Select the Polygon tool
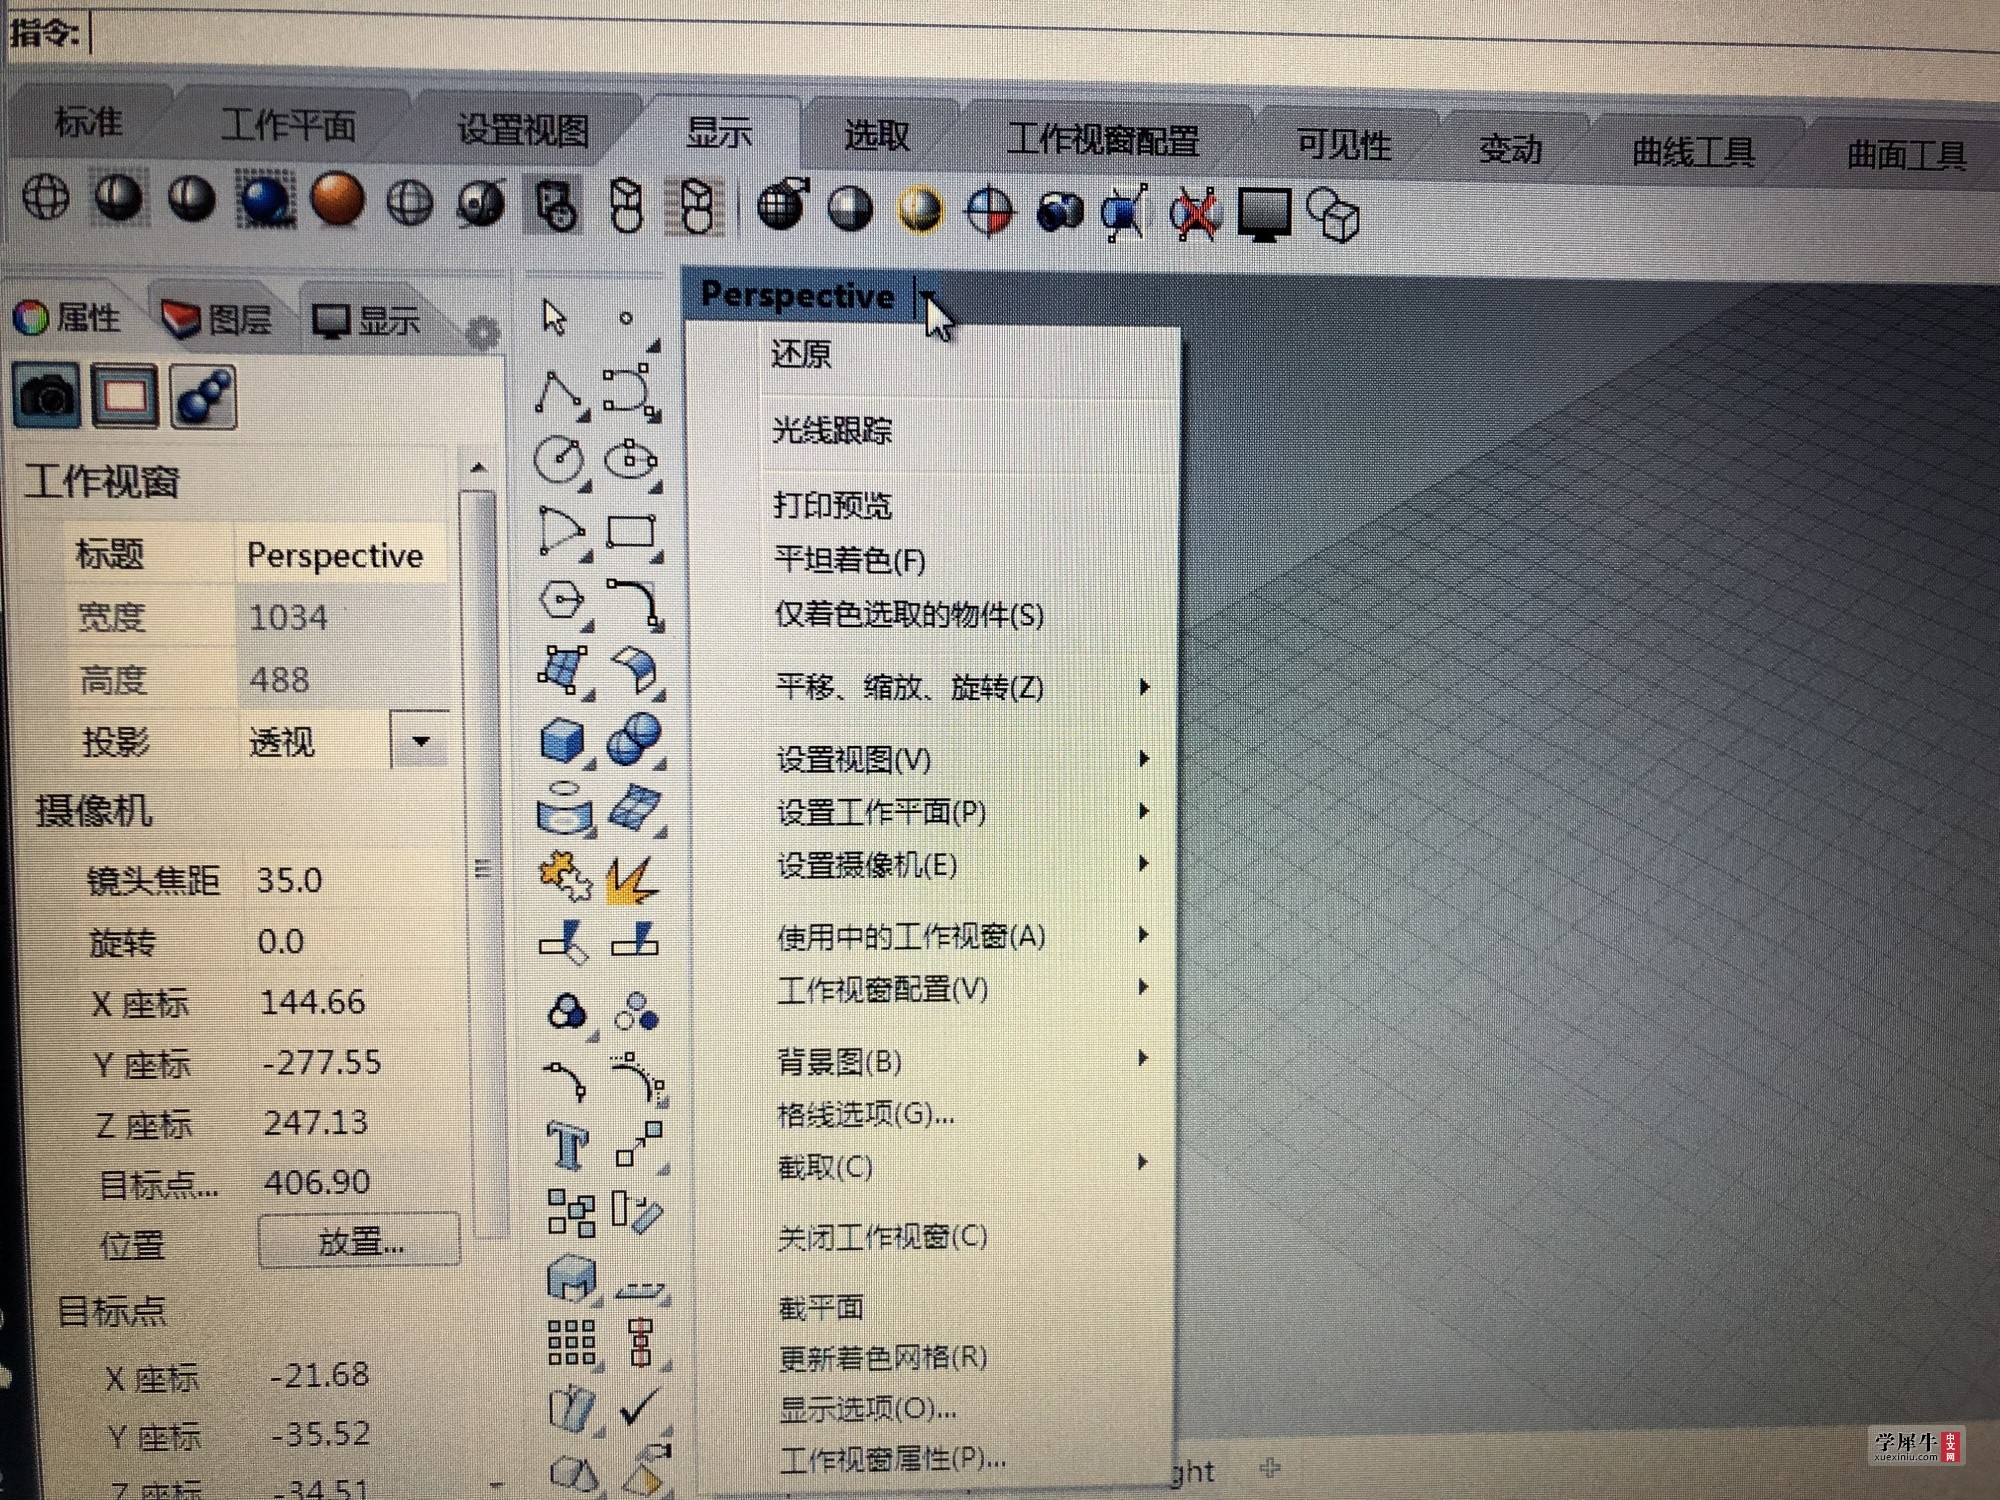 563,602
